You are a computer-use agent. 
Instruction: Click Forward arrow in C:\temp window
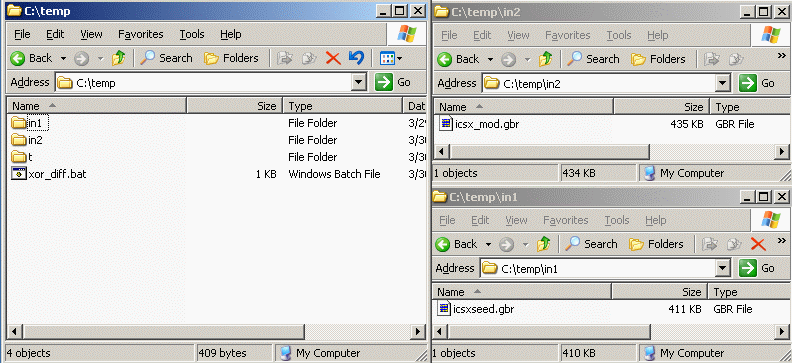point(81,59)
